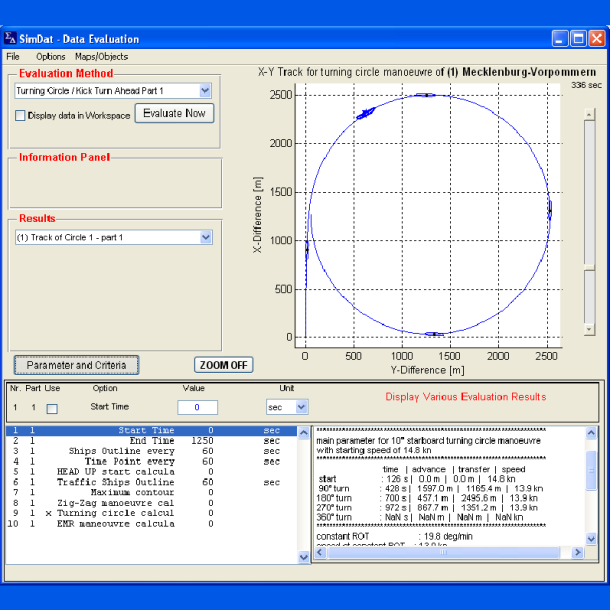The image size is (610, 610).
Task: Maximize the SimDat window
Action: point(577,38)
